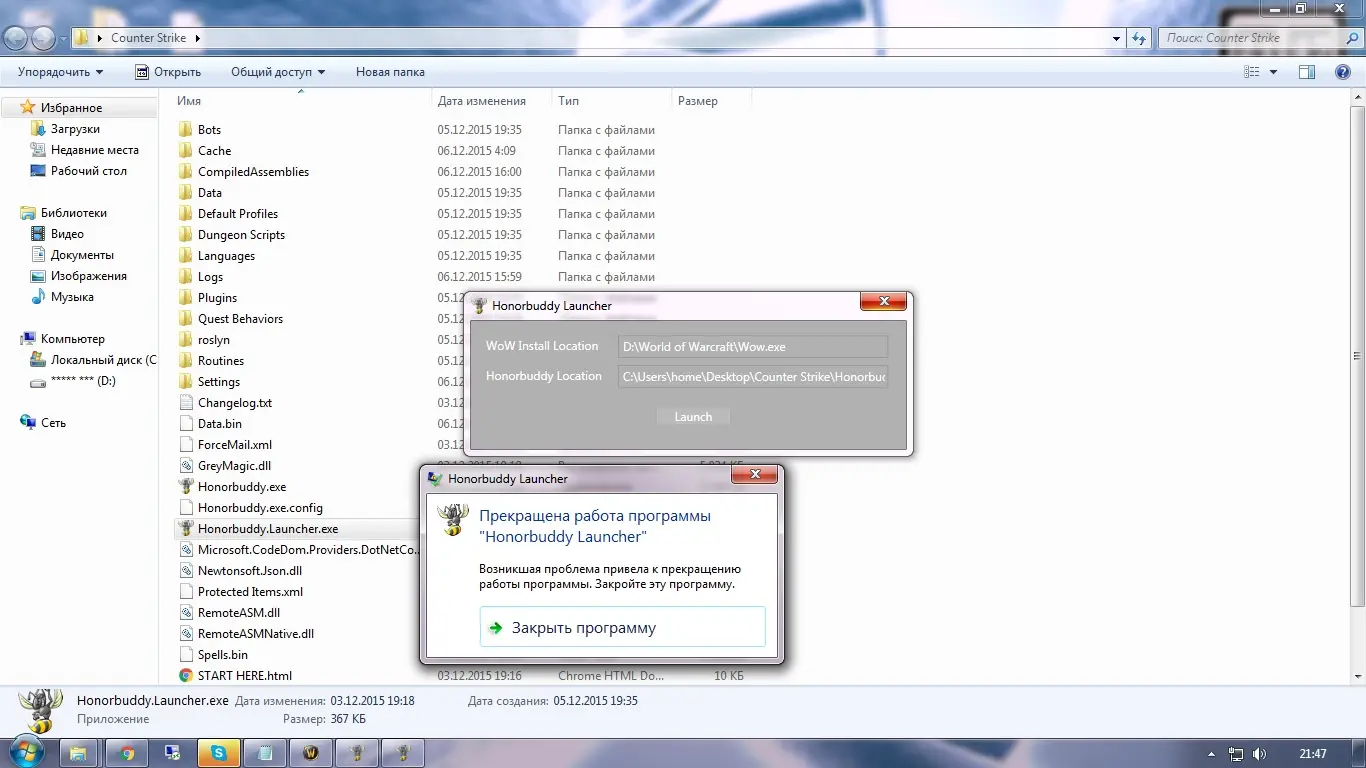The image size is (1366, 768).
Task: Open the Упорядочить menu
Action: click(60, 72)
